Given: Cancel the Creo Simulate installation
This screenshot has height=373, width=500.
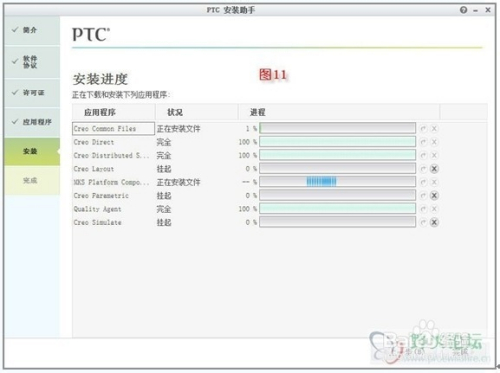Looking at the screenshot, I should click(x=434, y=222).
